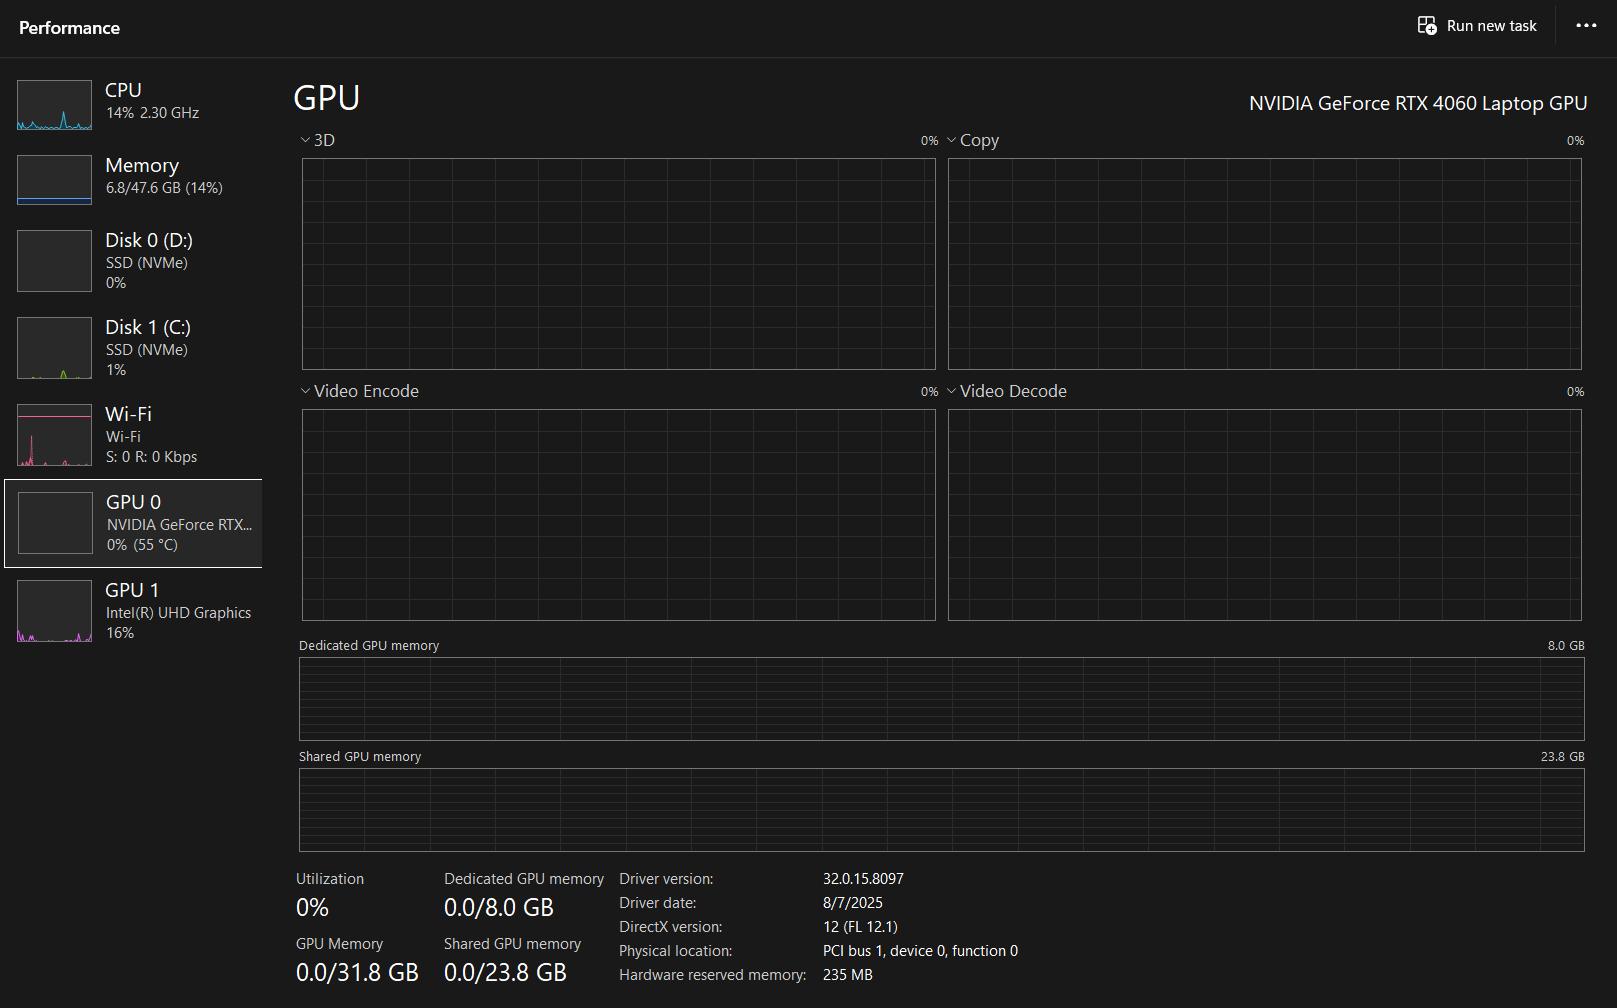1617x1008 pixels.
Task: Switch to GPU 0 NVIDIA GeForce entry
Action: click(x=178, y=523)
